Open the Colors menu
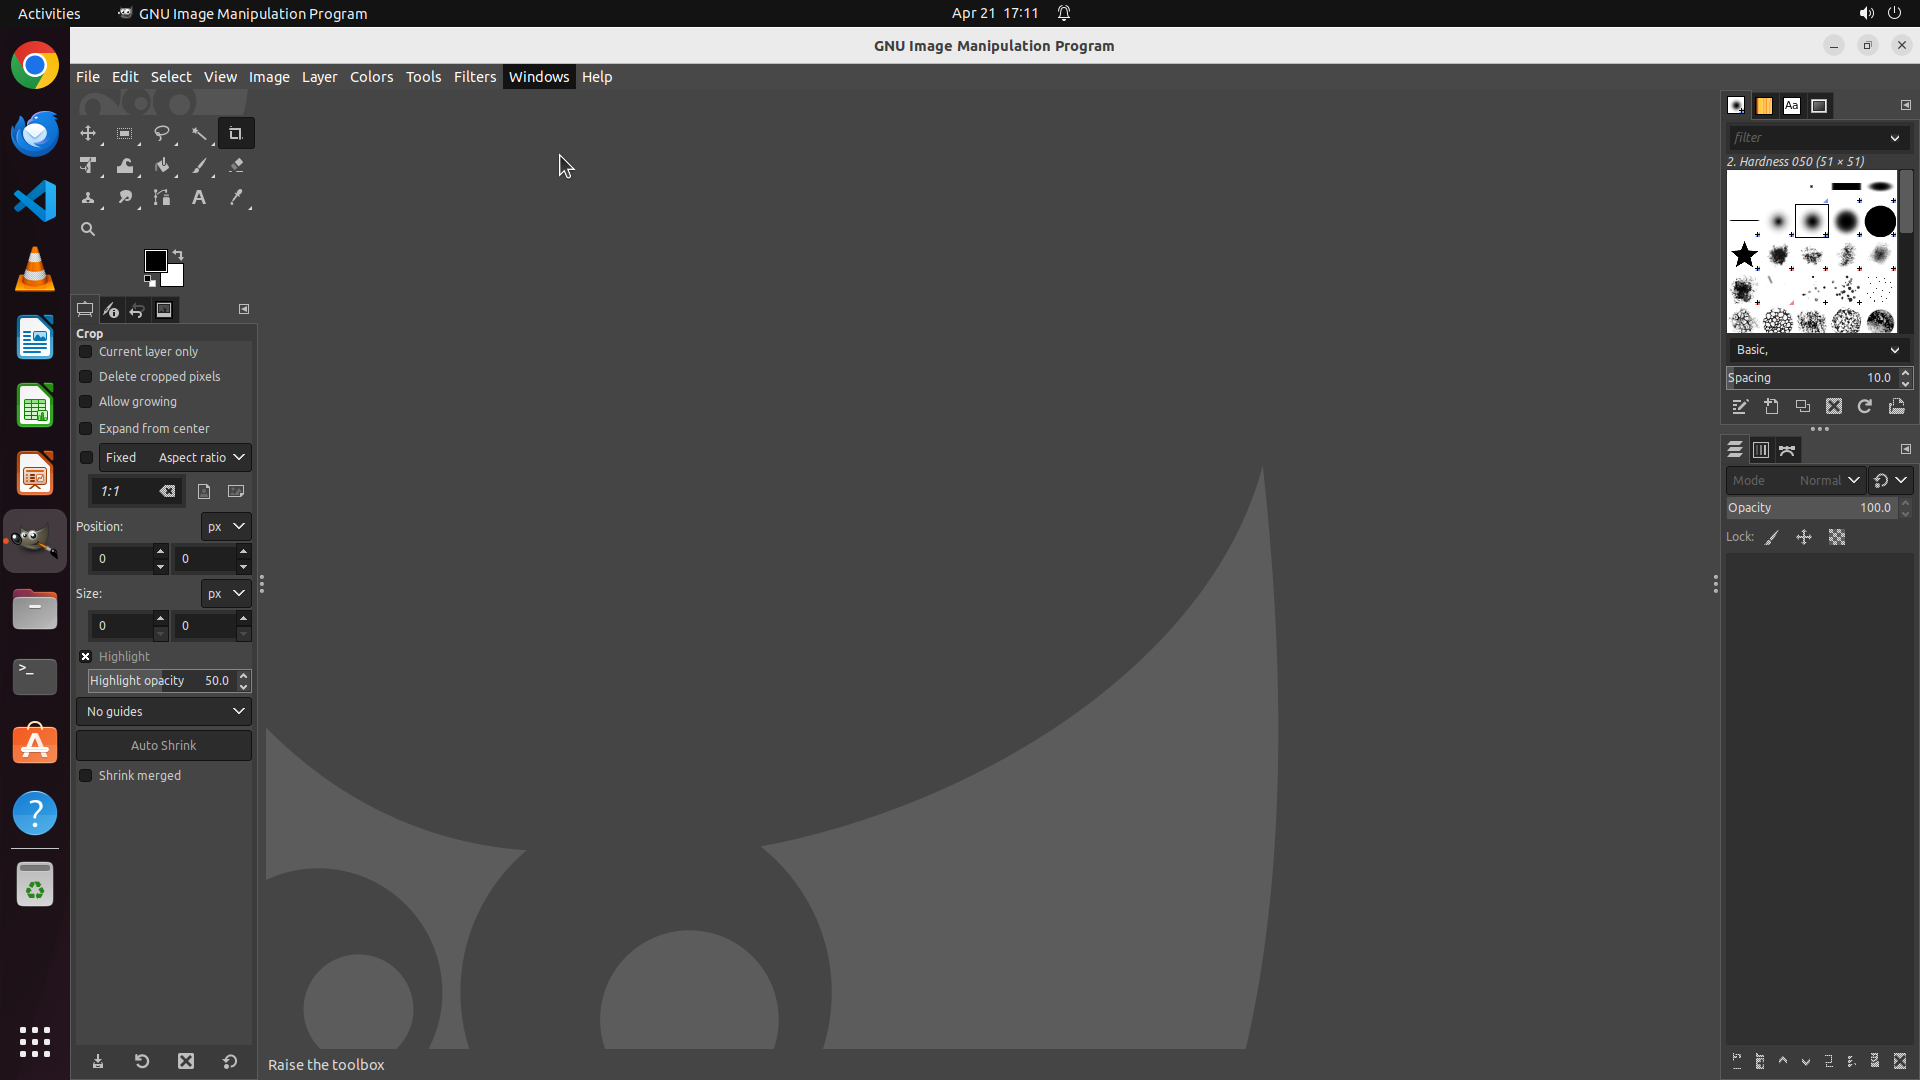The width and height of the screenshot is (1920, 1080). point(371,77)
